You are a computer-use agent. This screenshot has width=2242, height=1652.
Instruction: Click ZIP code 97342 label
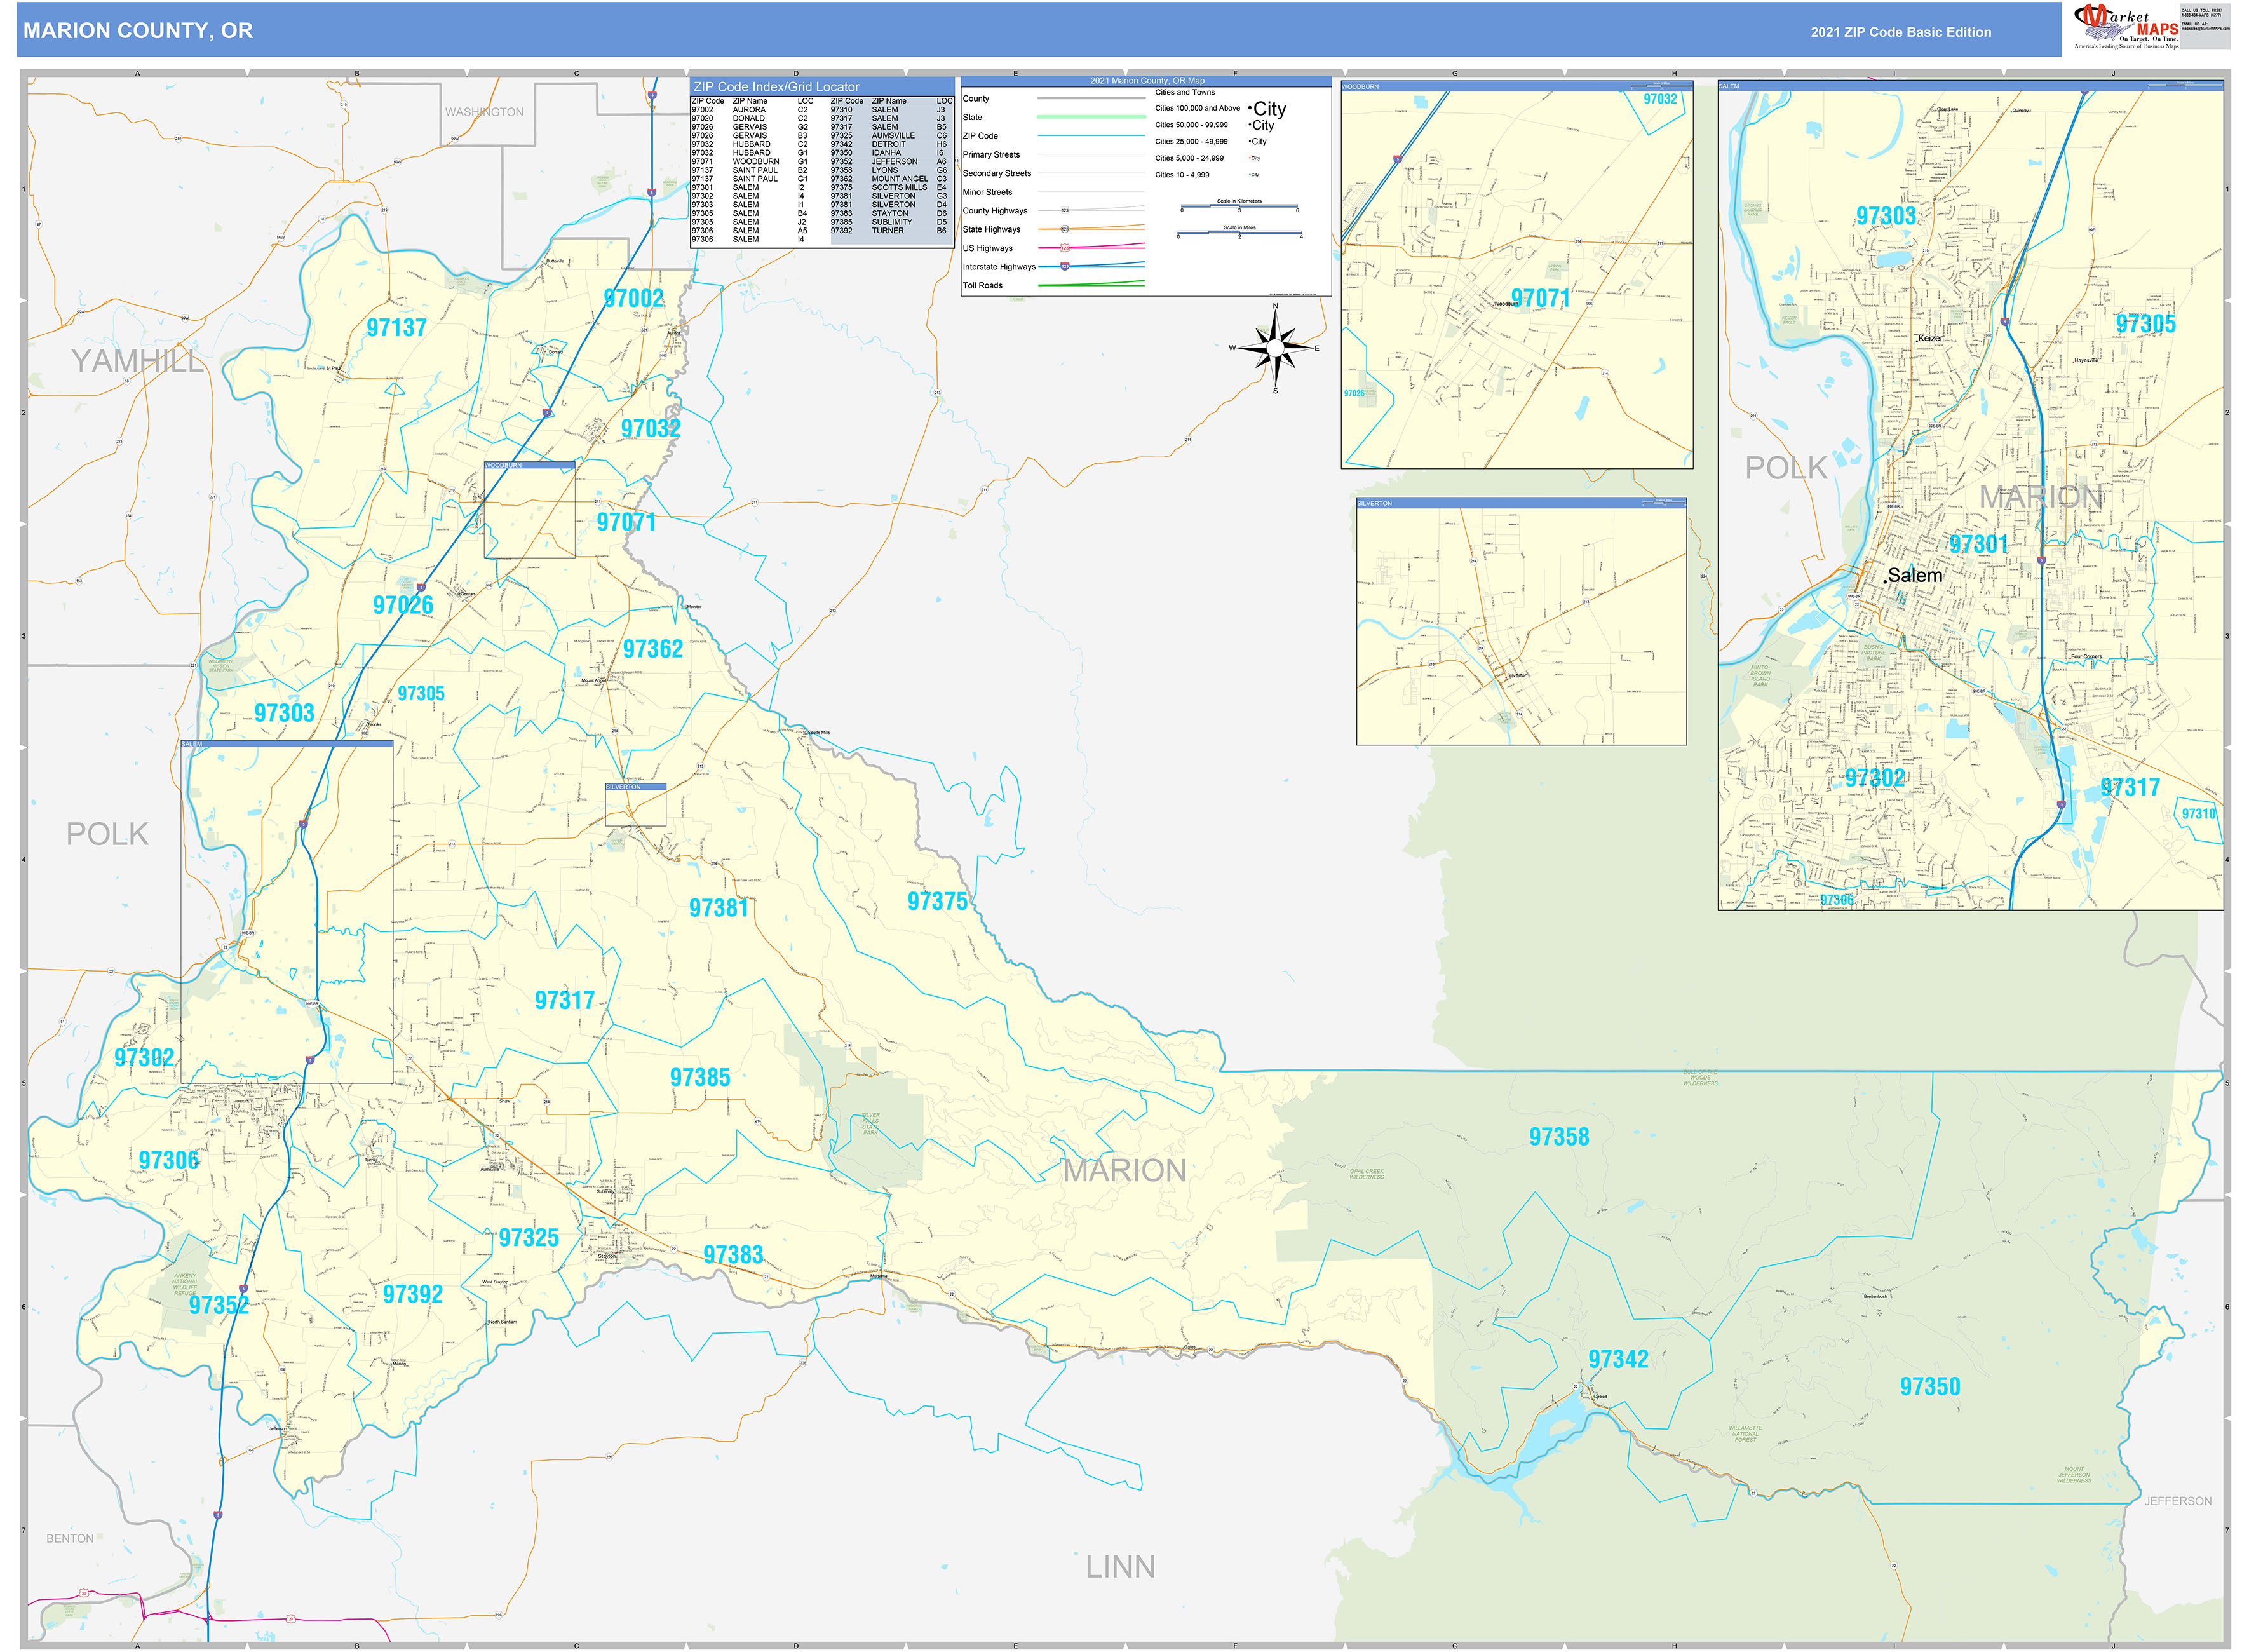[1618, 1359]
